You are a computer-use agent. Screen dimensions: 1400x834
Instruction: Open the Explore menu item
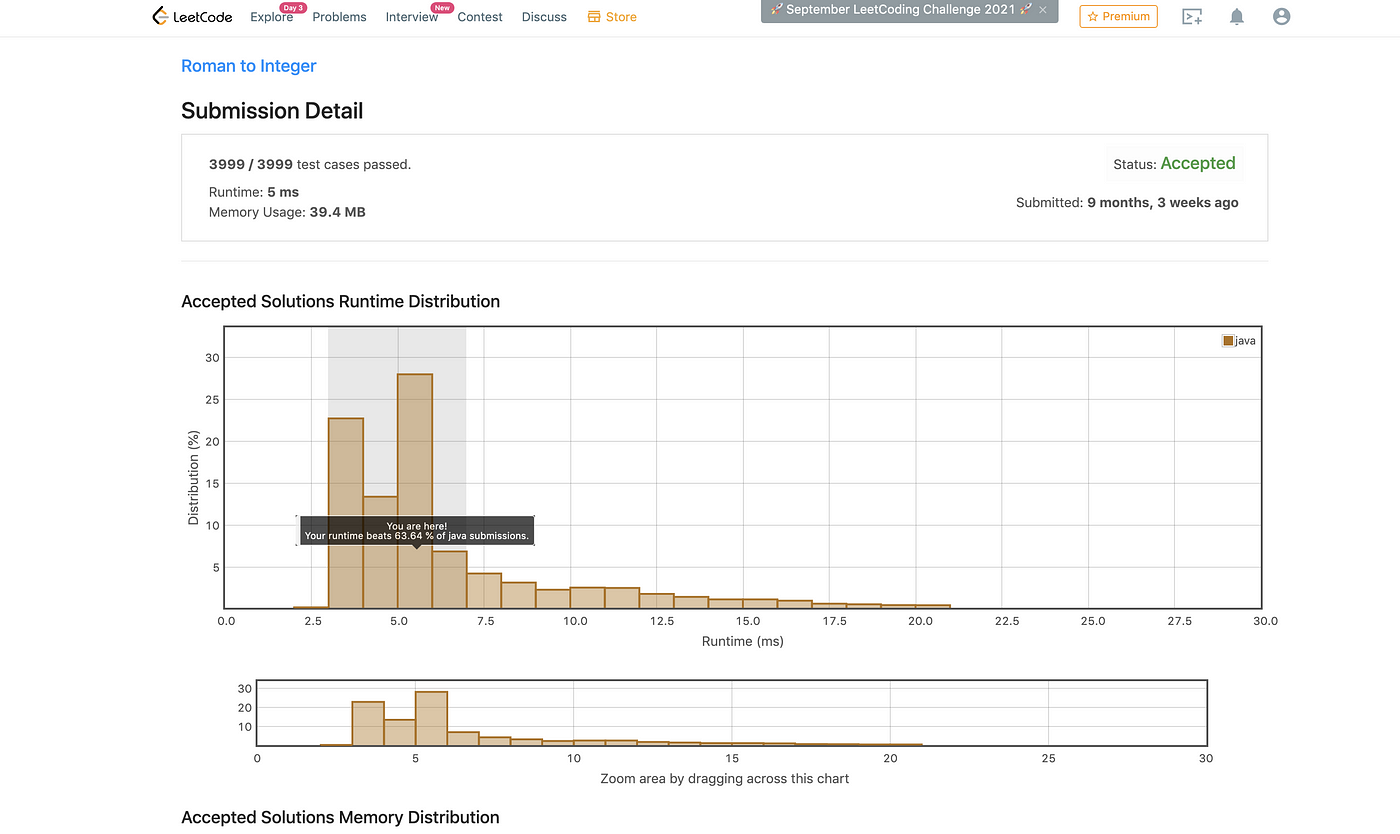coord(271,17)
